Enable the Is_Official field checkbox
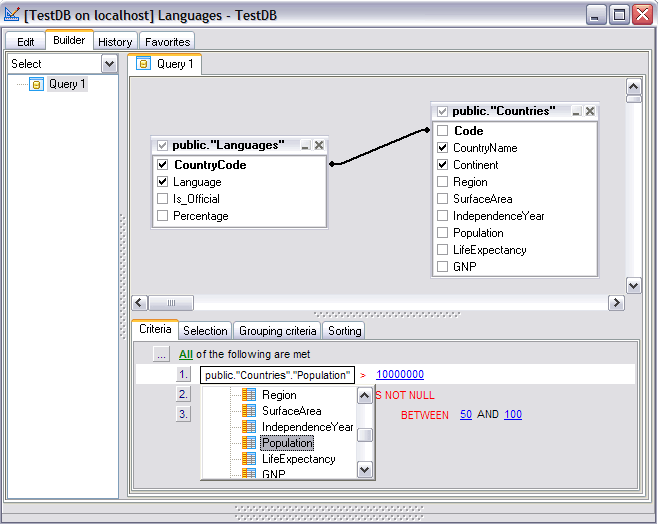658x524 pixels. [163, 199]
